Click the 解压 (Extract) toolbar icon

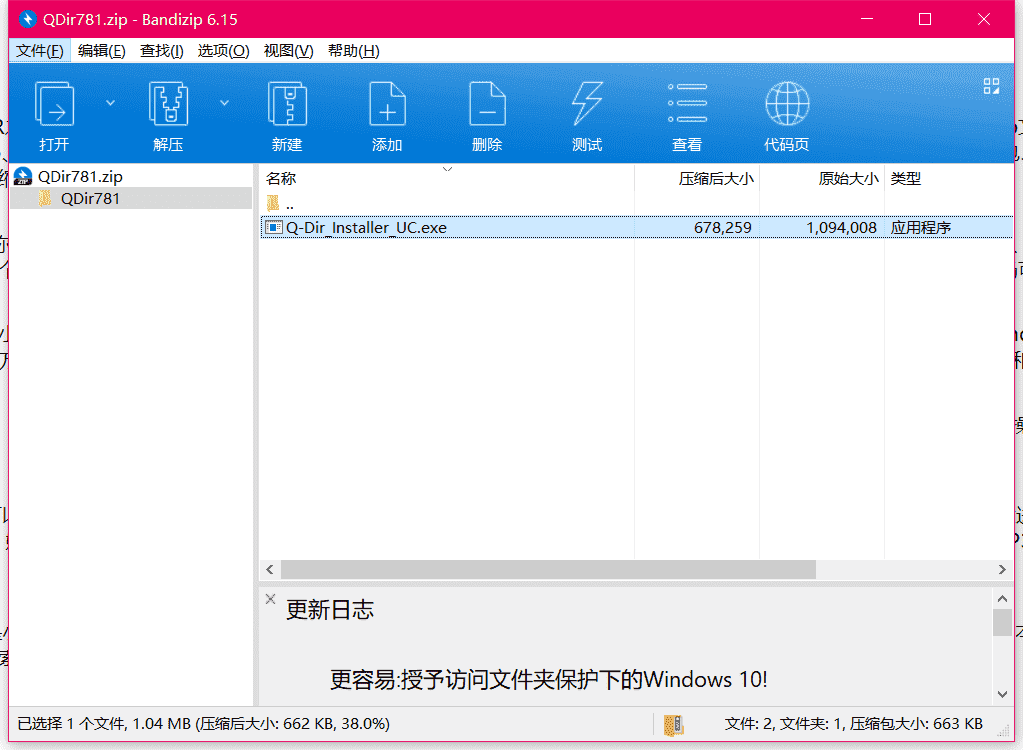(x=168, y=104)
